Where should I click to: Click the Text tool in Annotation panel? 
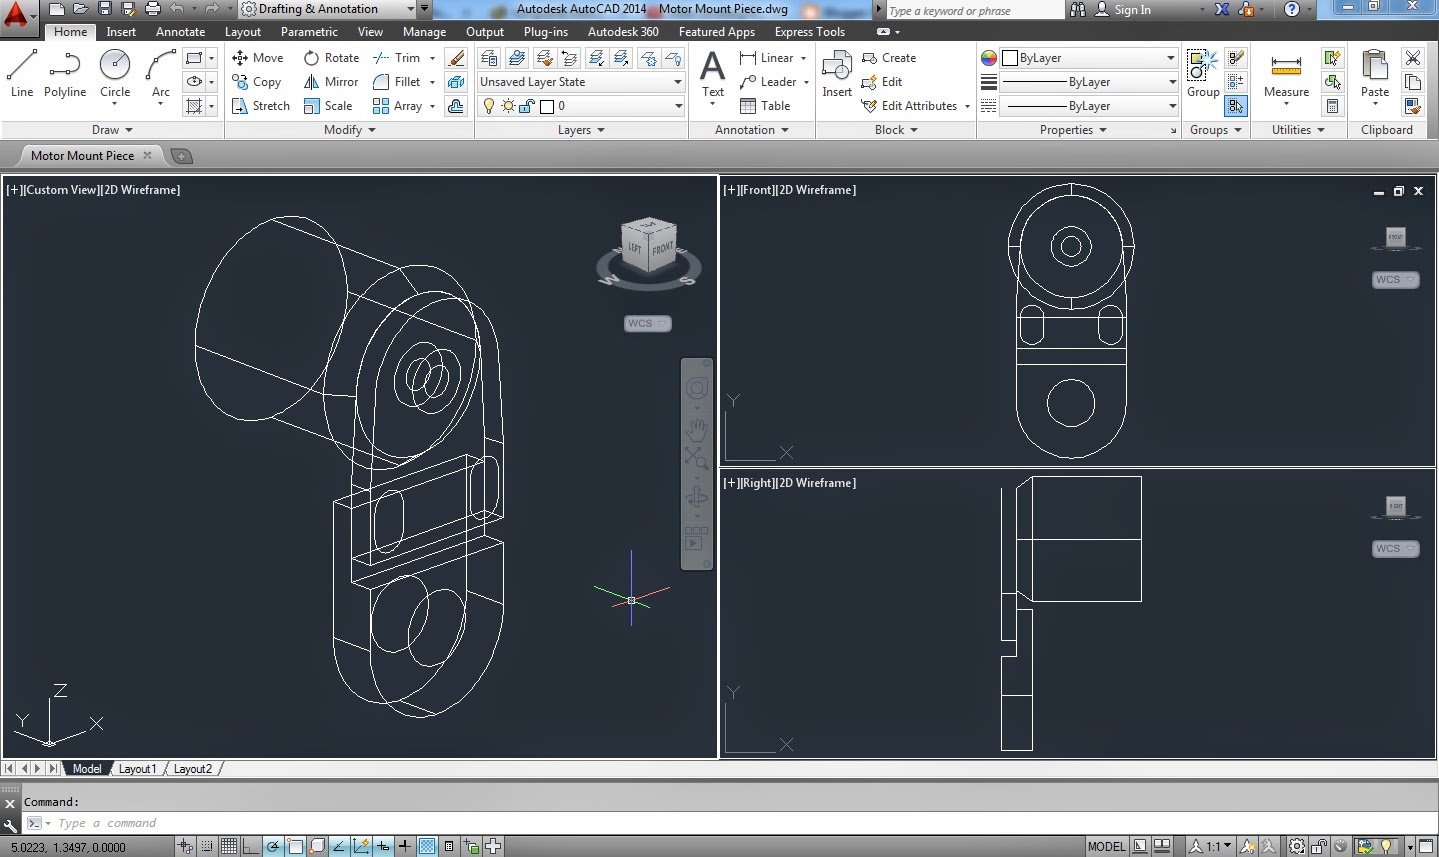[711, 70]
